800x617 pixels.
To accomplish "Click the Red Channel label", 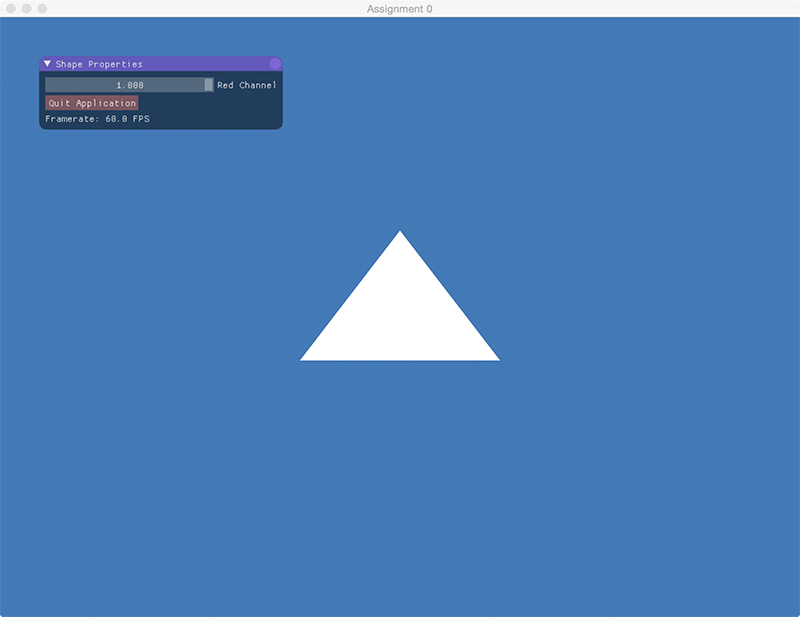I will click(x=247, y=85).
